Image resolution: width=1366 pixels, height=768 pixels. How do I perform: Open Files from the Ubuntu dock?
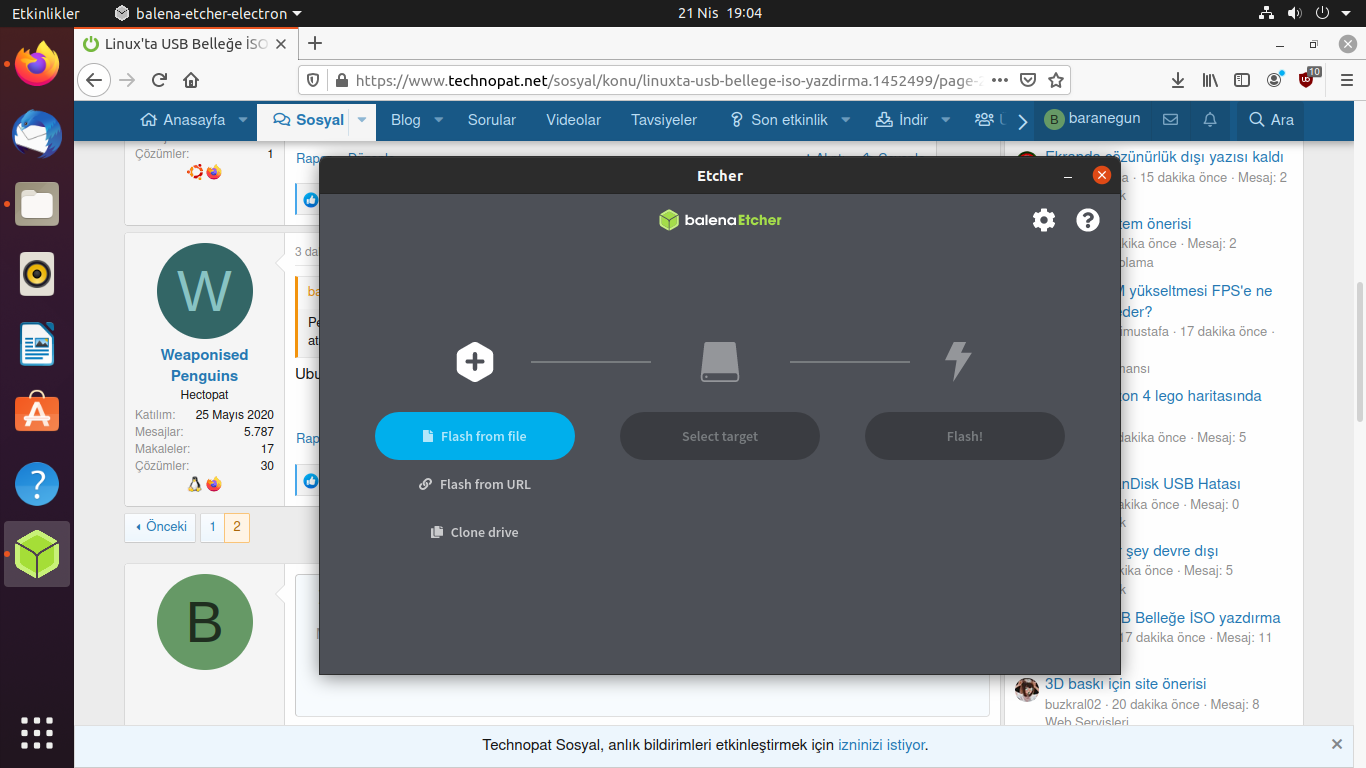tap(37, 204)
